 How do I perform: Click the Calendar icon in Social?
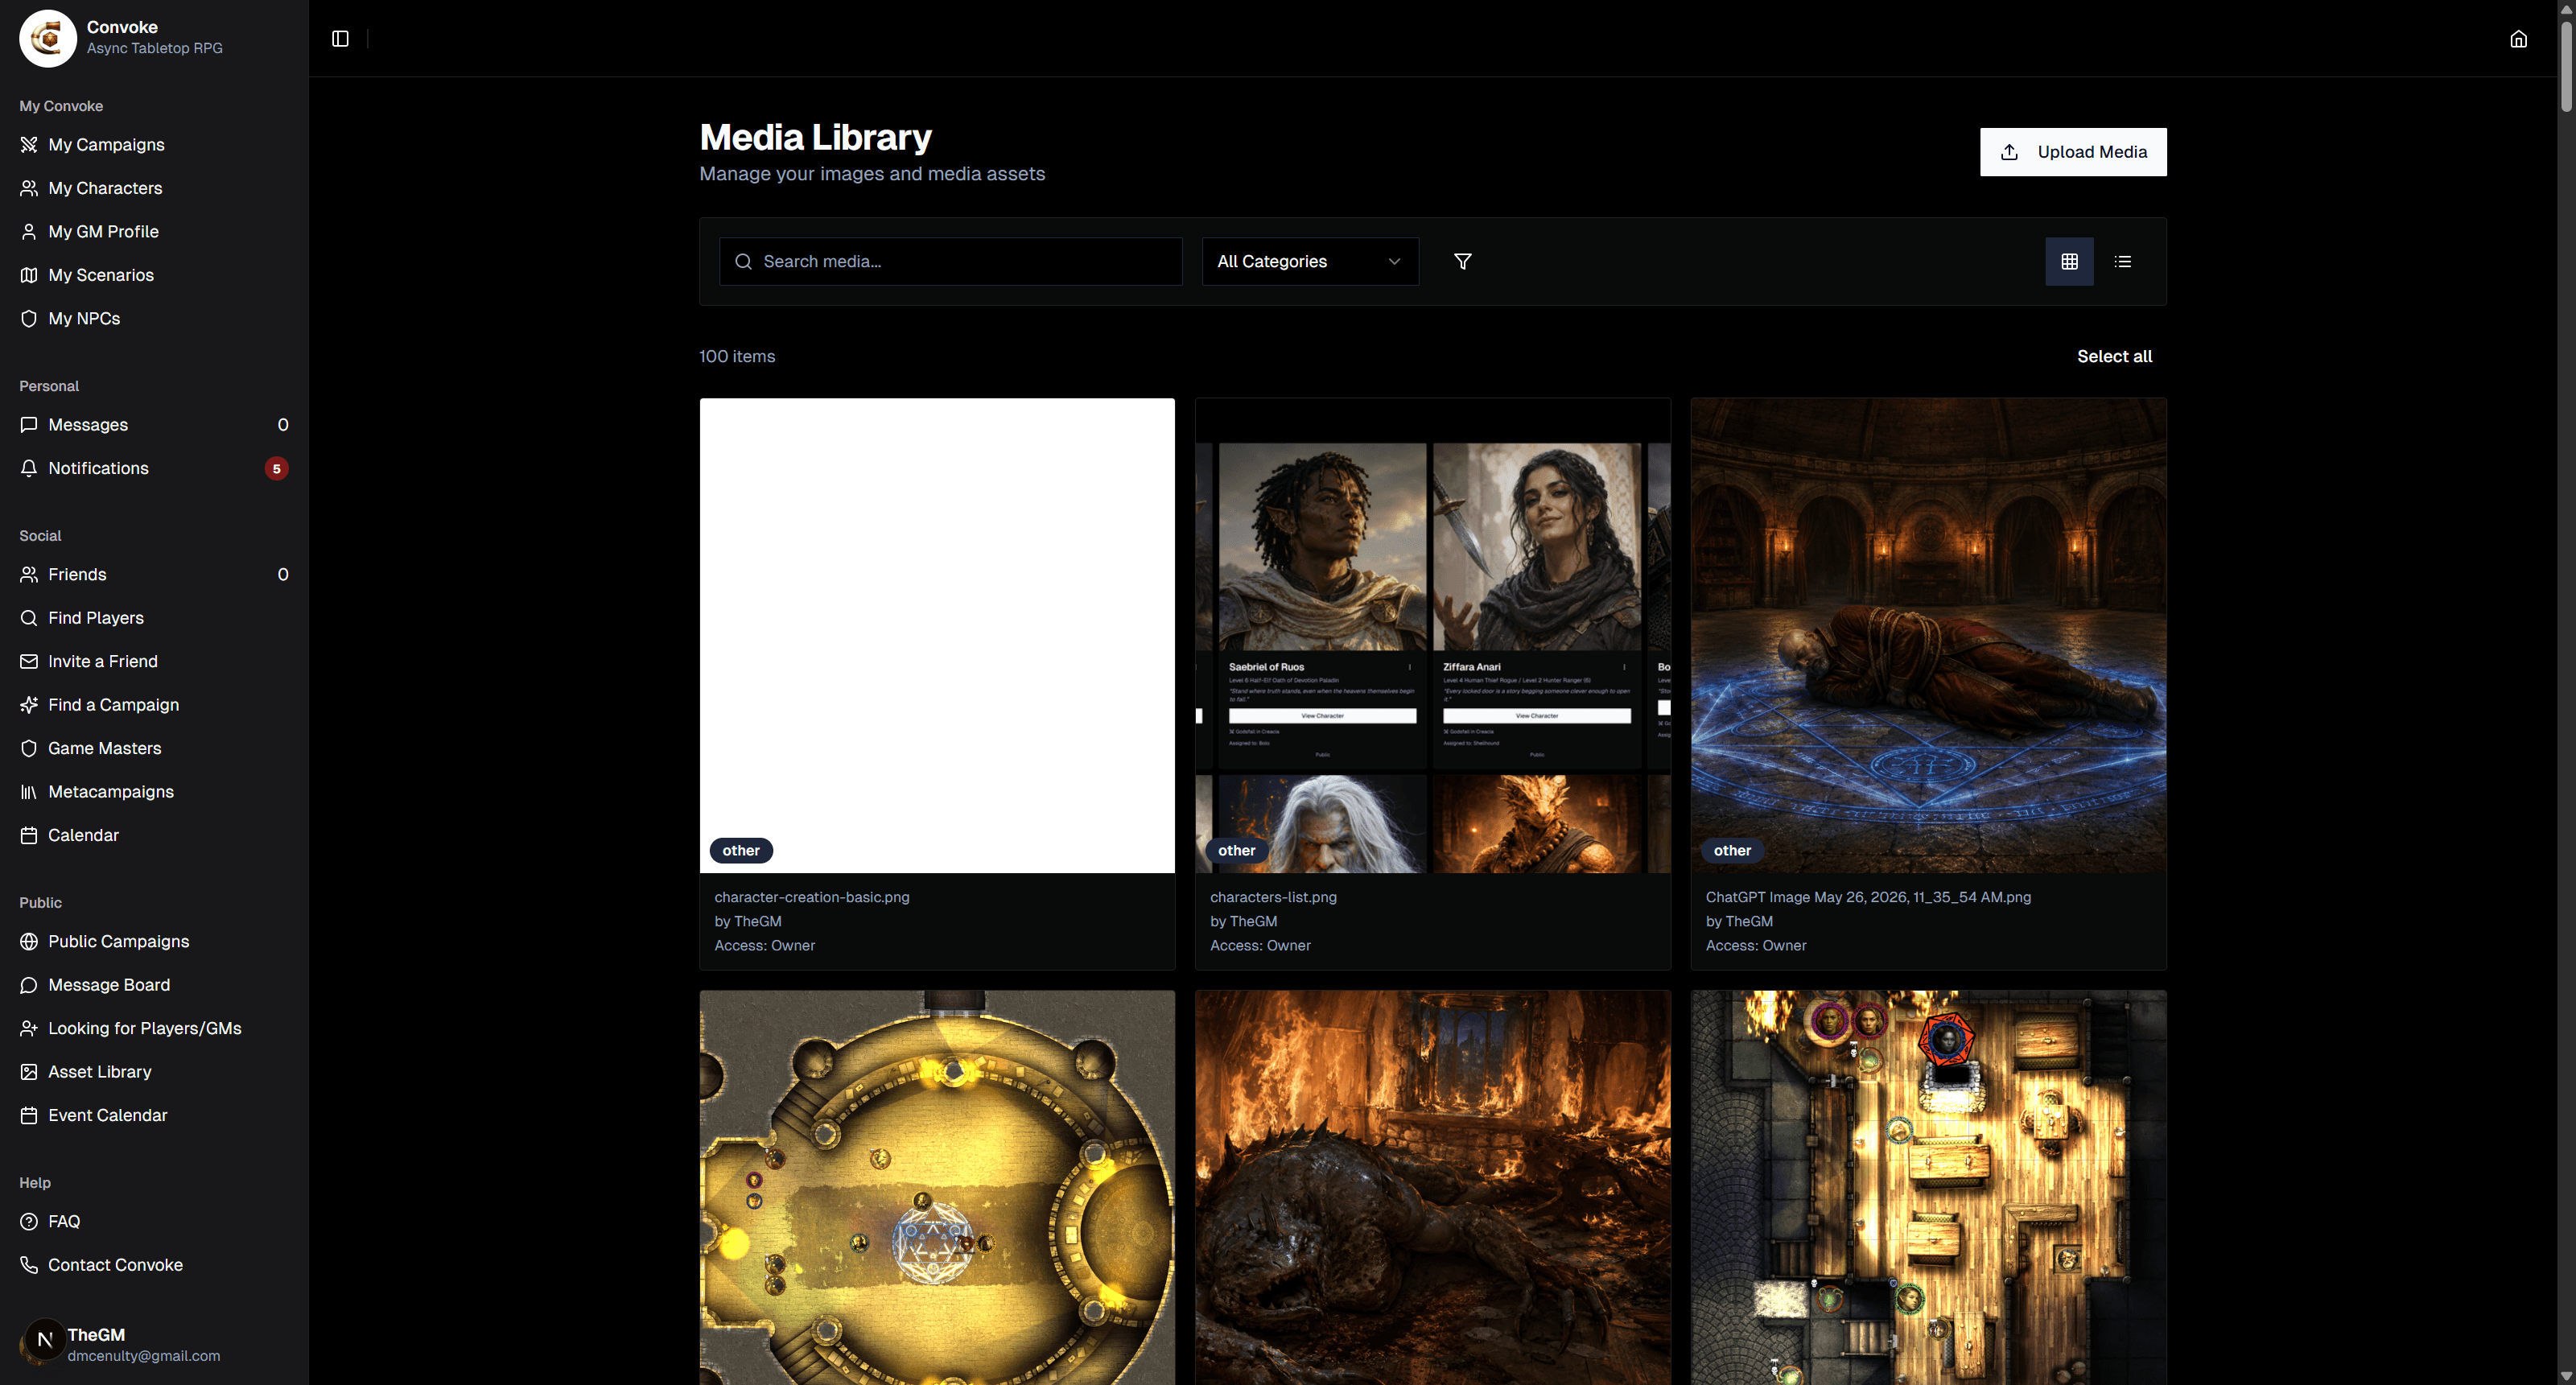pyautogui.click(x=29, y=835)
